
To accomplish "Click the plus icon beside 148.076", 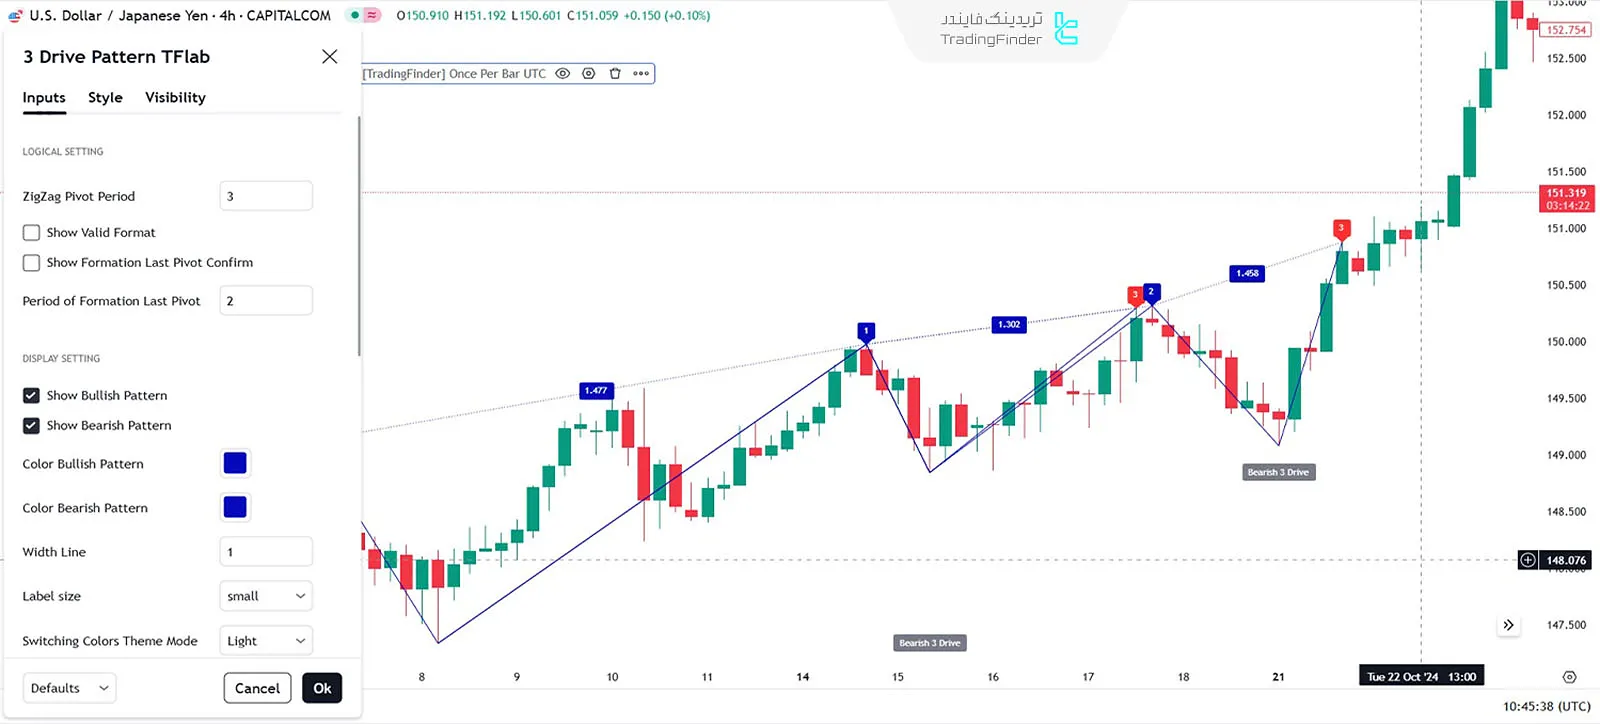I will click(x=1528, y=560).
